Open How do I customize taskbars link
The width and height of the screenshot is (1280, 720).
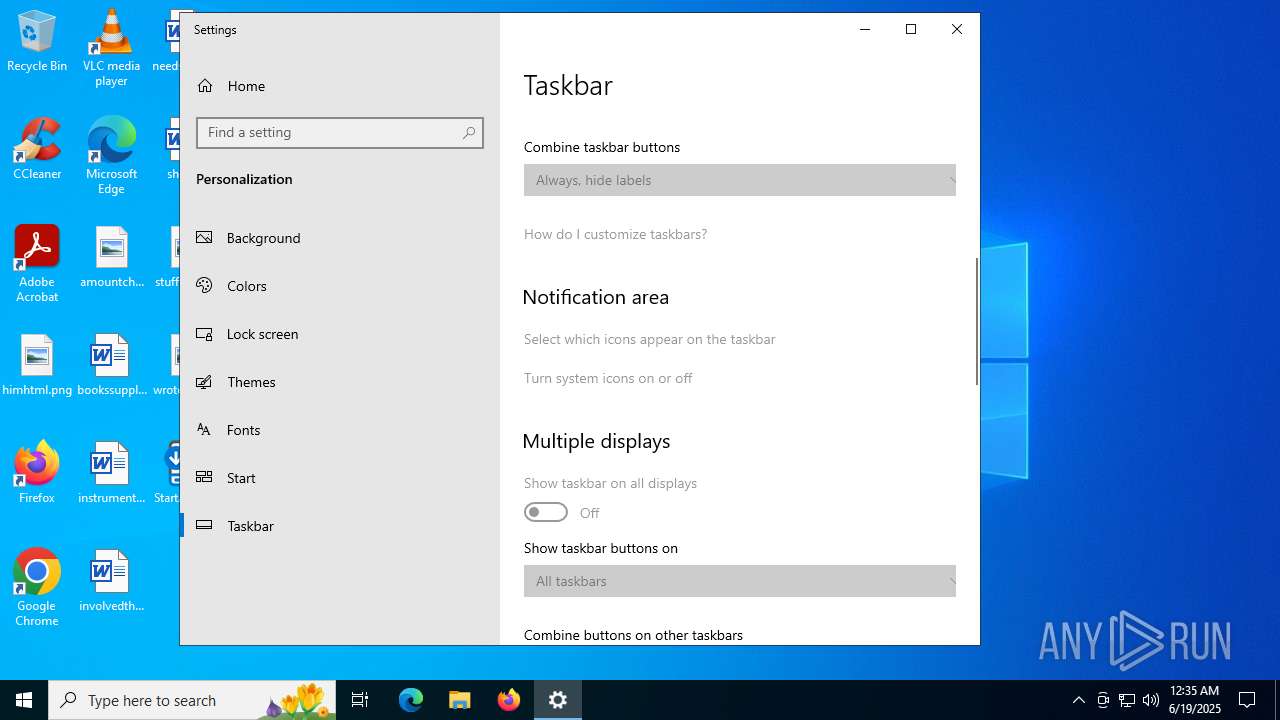615,234
